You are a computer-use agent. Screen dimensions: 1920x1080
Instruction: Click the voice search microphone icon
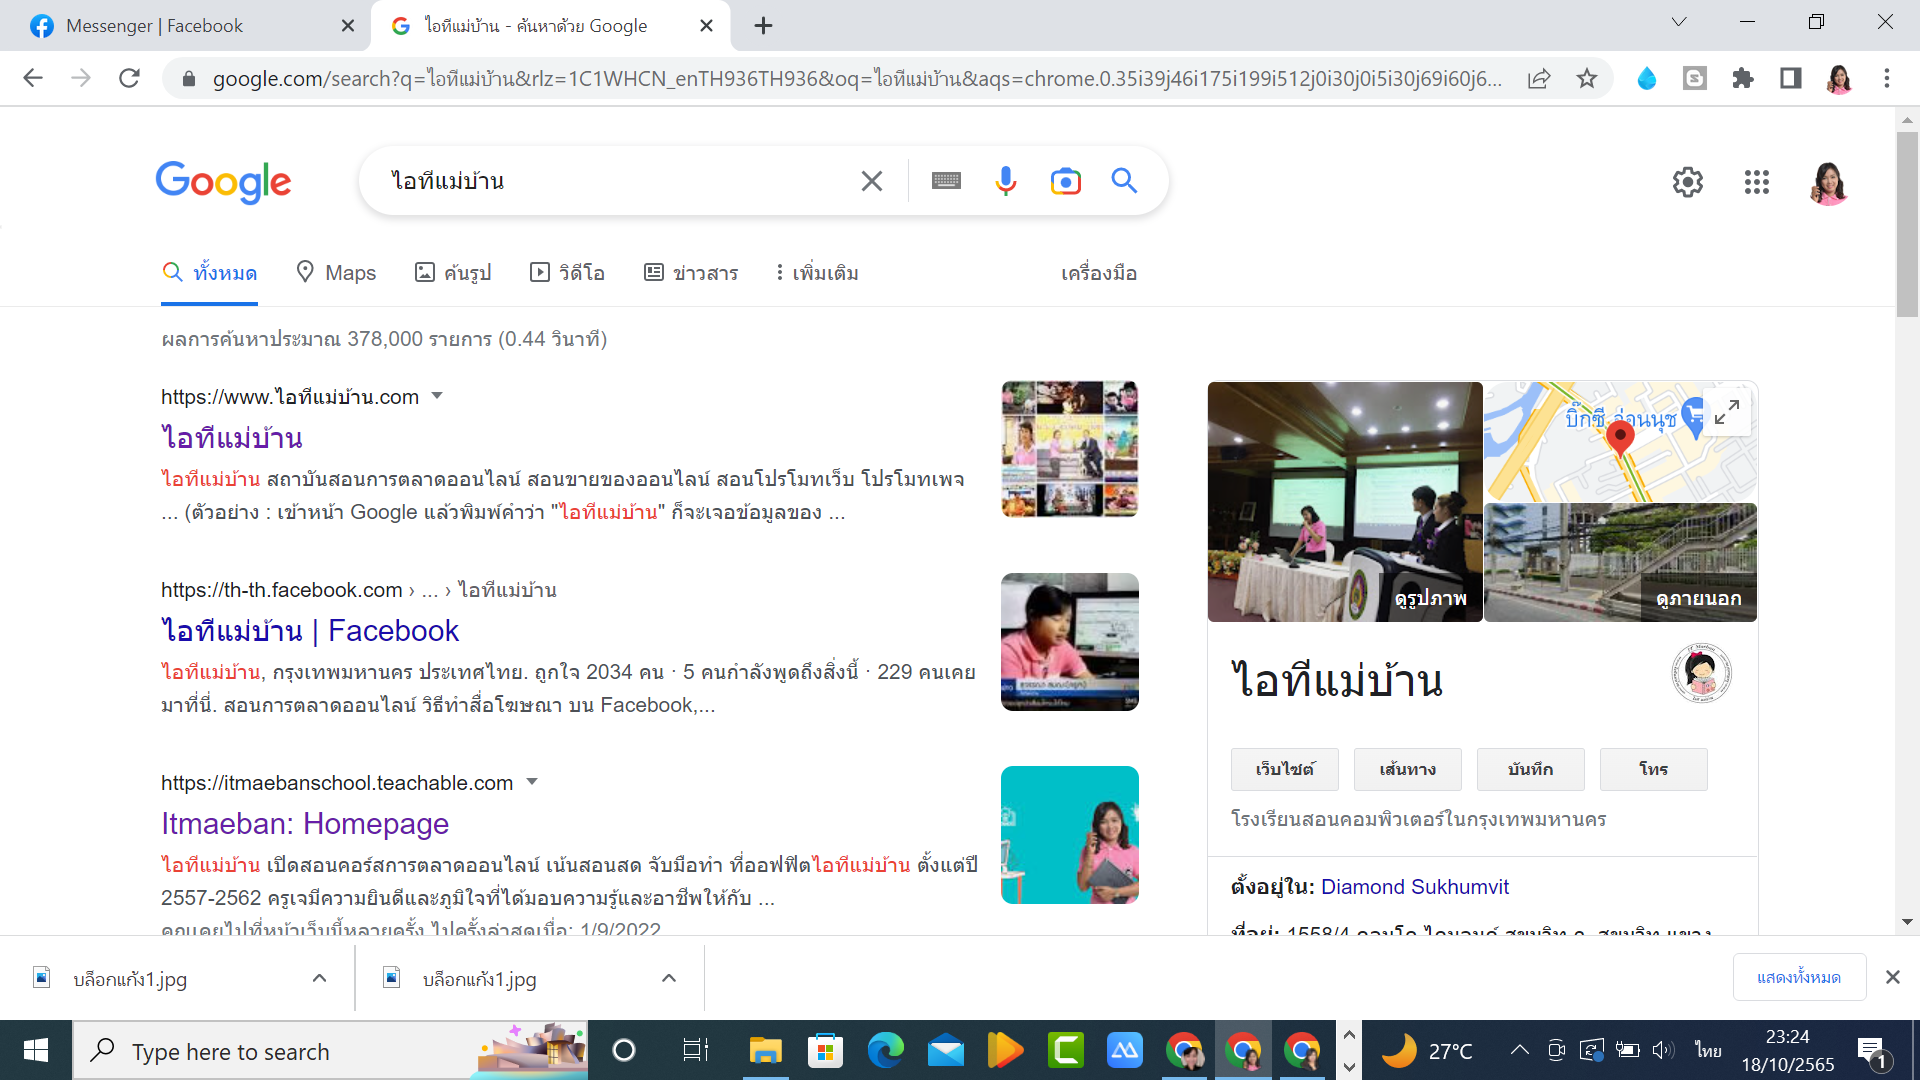[1006, 181]
